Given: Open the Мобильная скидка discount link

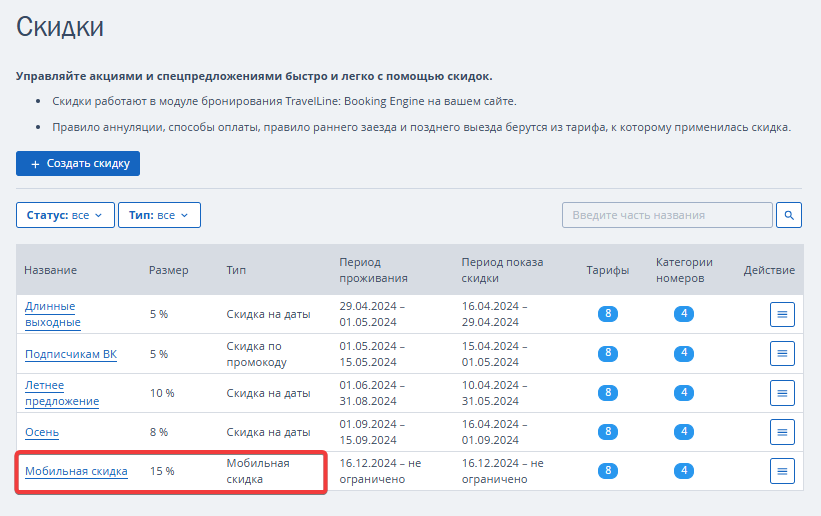Looking at the screenshot, I should (76, 471).
